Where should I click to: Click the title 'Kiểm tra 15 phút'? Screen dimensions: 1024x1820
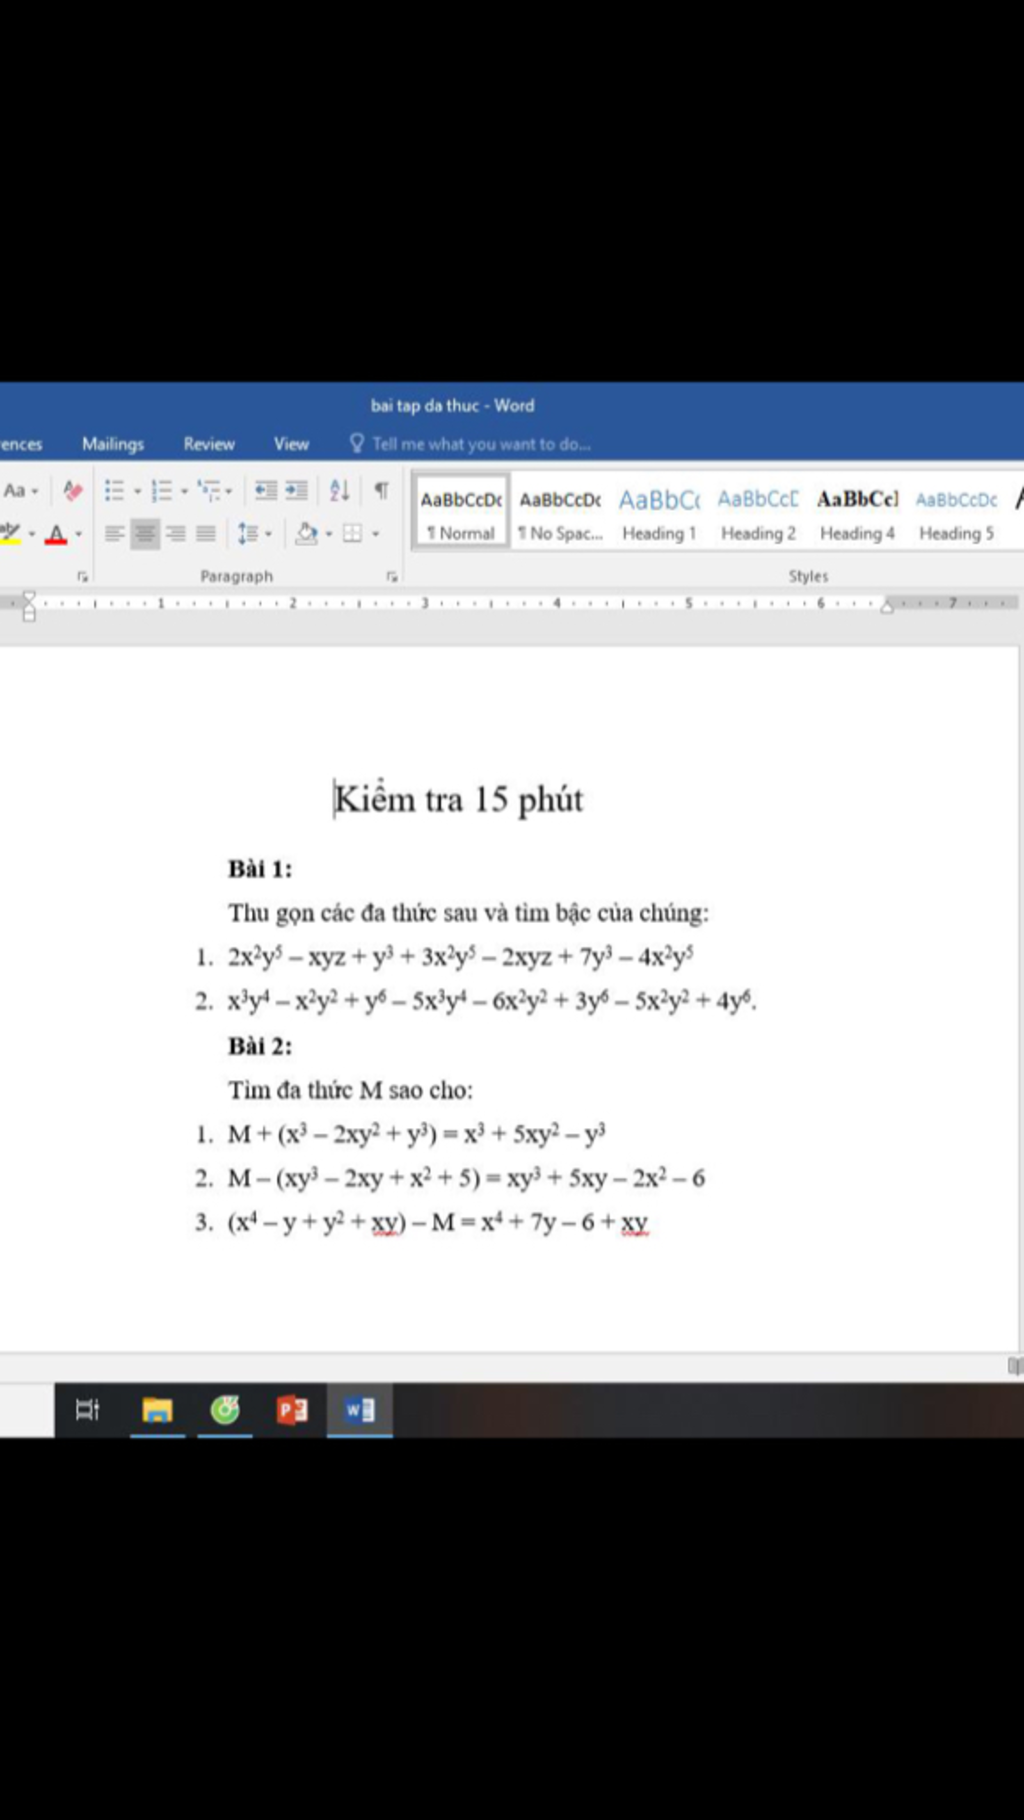[459, 800]
